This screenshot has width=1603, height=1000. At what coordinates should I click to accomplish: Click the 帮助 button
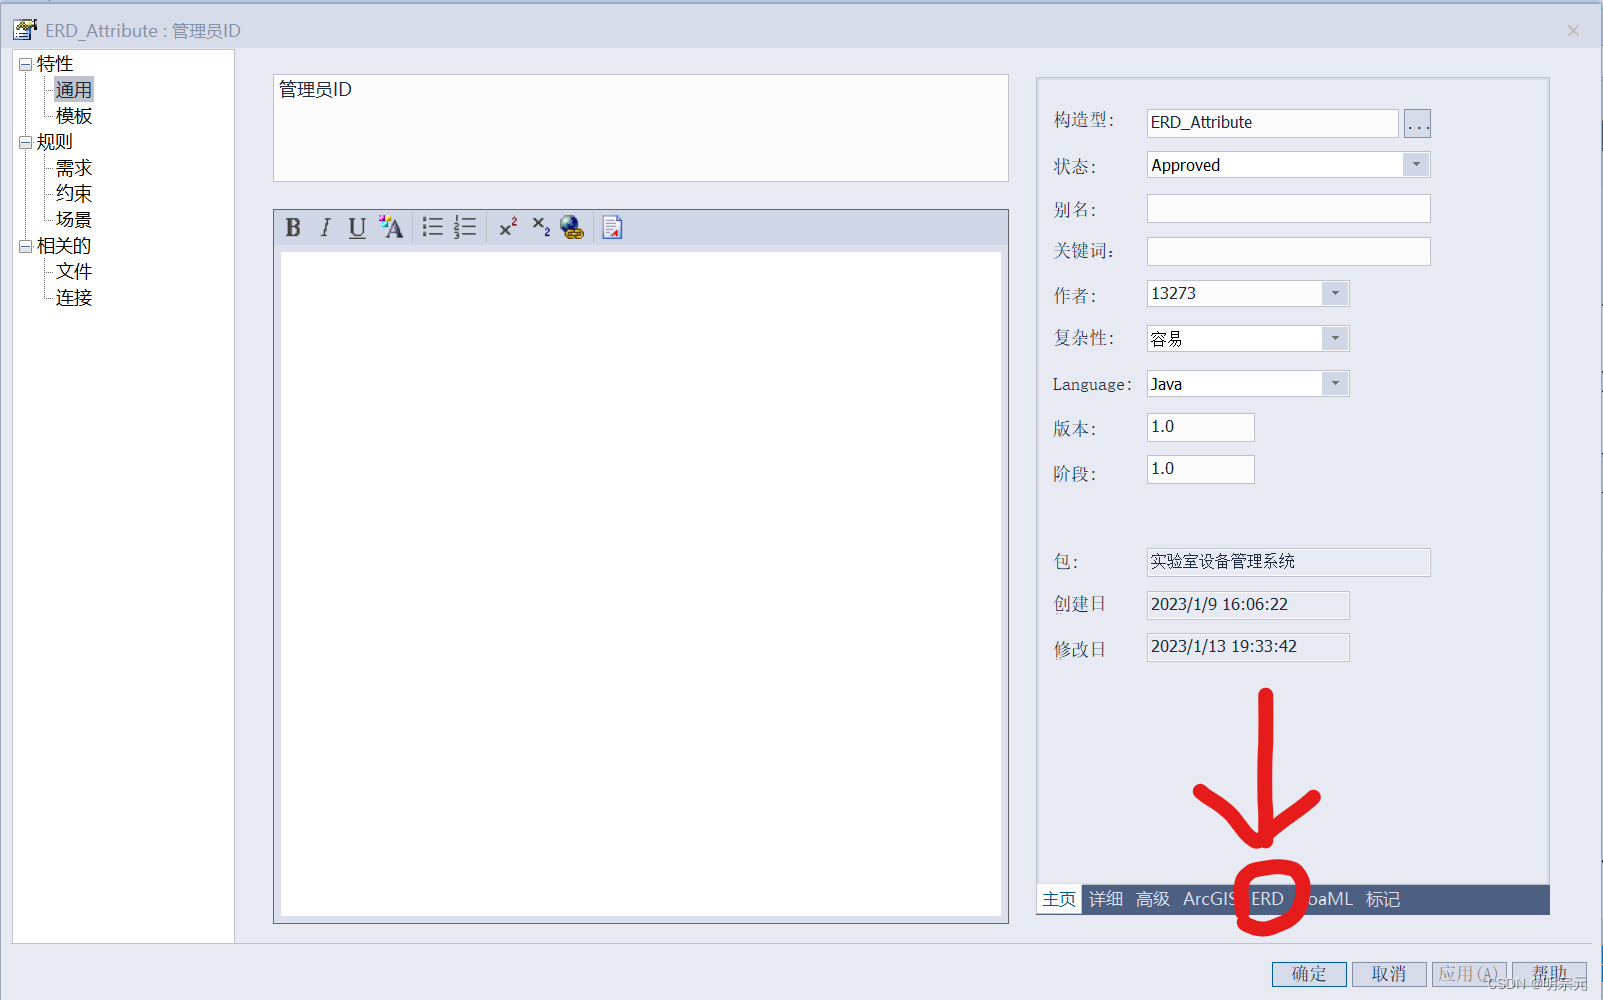[x=1549, y=974]
